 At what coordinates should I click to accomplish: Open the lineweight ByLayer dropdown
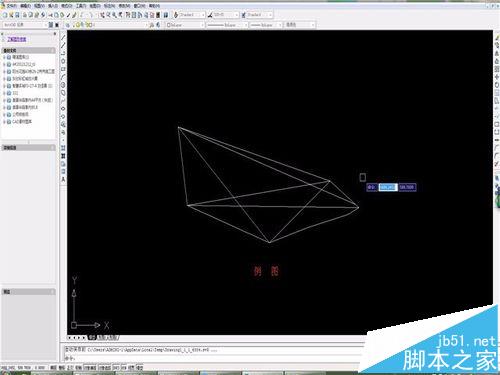(266, 25)
